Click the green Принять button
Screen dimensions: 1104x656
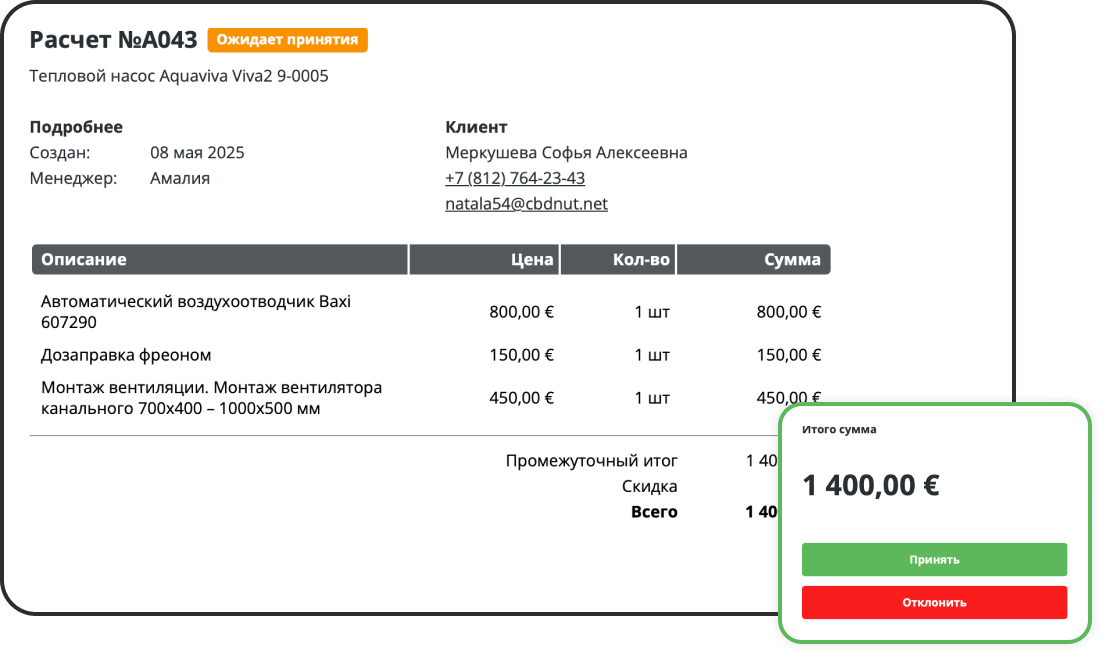click(x=934, y=559)
